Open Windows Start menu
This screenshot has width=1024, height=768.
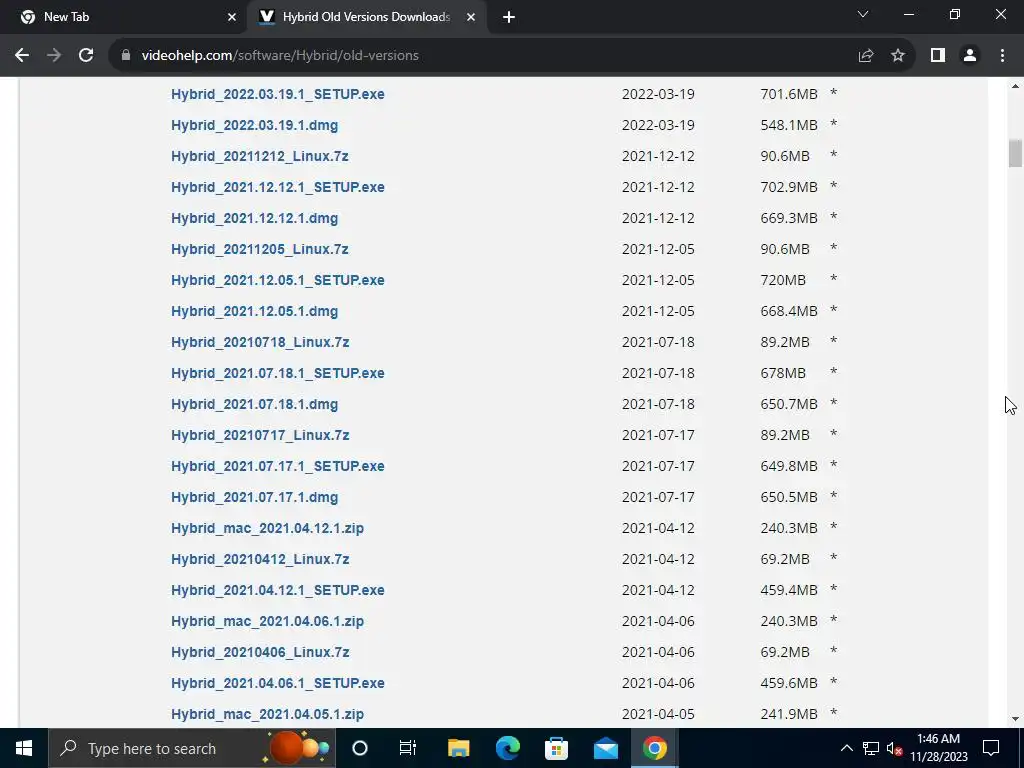point(24,748)
